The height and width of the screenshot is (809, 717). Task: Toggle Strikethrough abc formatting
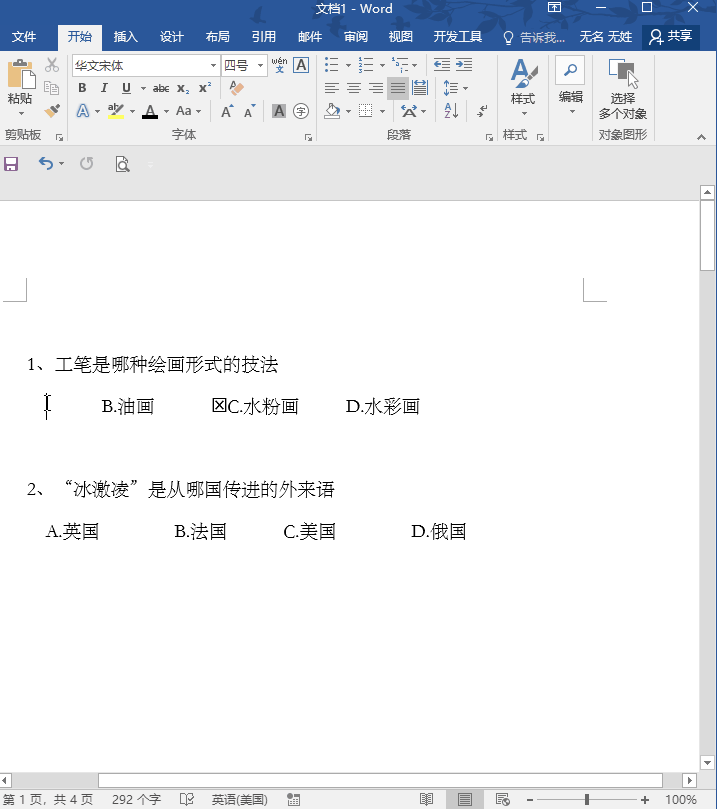pyautogui.click(x=161, y=88)
